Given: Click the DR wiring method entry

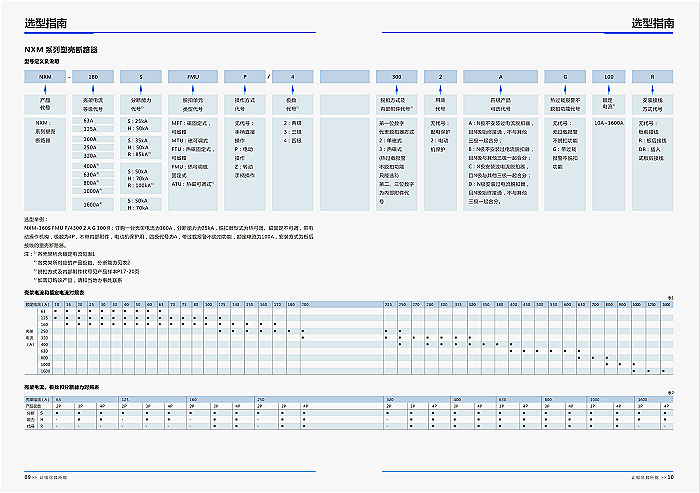Looking at the screenshot, I should tap(651, 154).
